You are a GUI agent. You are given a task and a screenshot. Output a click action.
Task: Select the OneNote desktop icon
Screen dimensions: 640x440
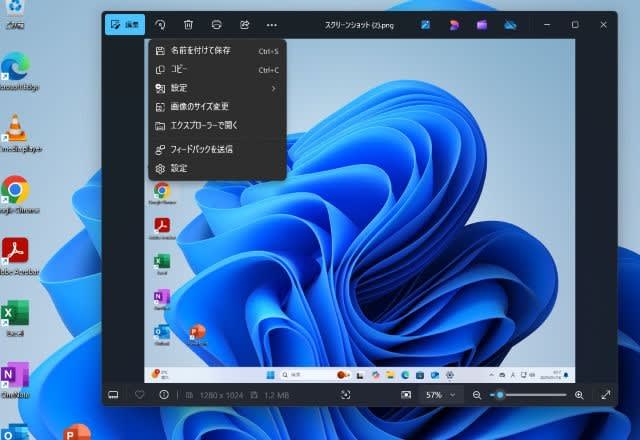pyautogui.click(x=16, y=380)
